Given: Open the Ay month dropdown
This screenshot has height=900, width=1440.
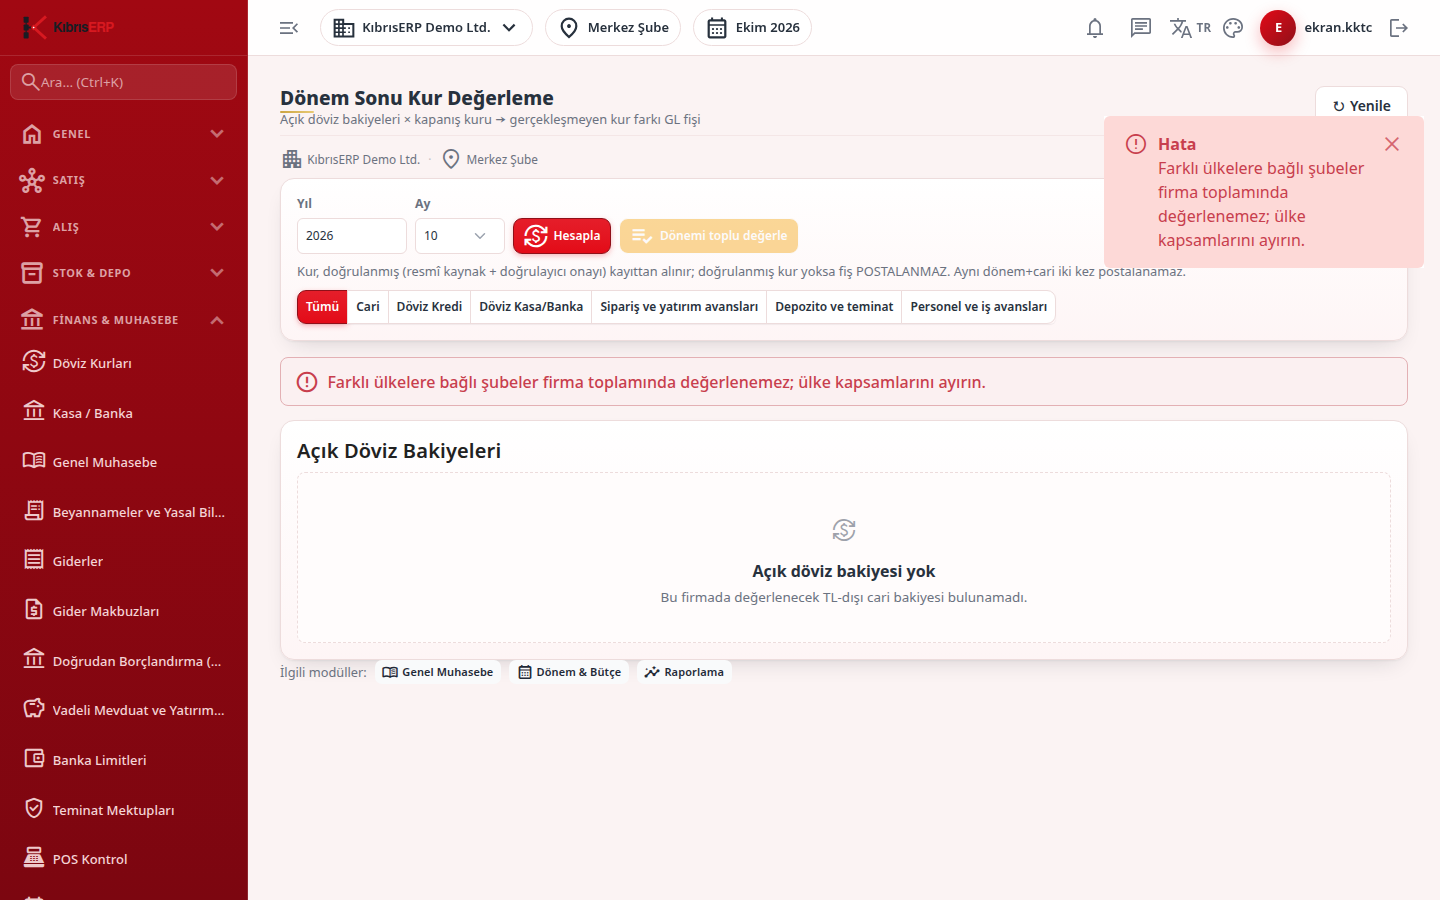Looking at the screenshot, I should coord(460,236).
